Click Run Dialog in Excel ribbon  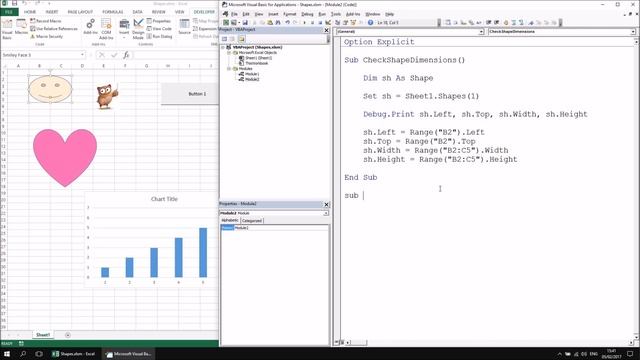click(x=159, y=36)
